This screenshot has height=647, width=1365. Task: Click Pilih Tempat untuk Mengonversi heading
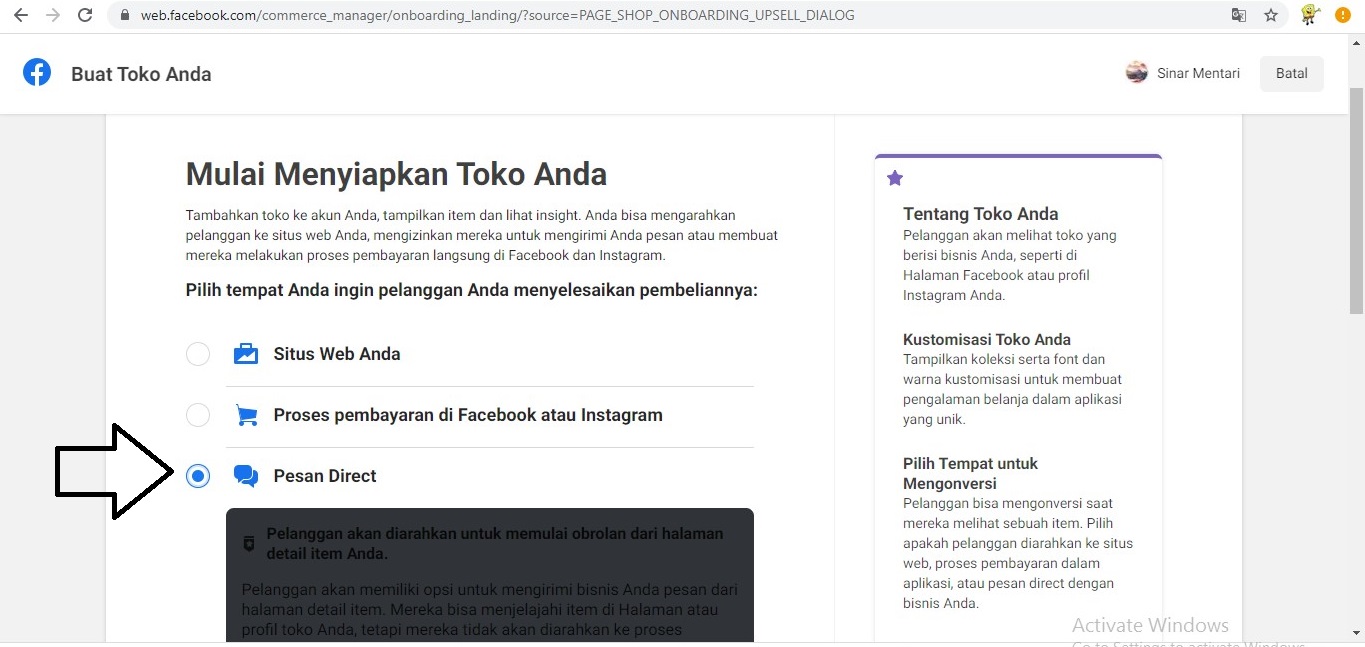pos(970,473)
